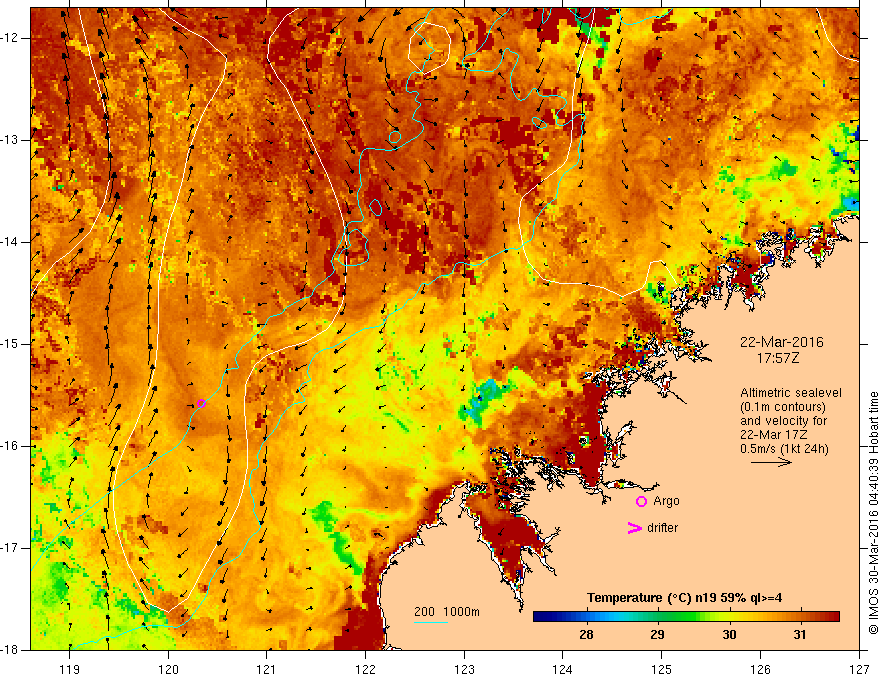
Task: Click the latitude -18 axis label
Action: (11, 650)
